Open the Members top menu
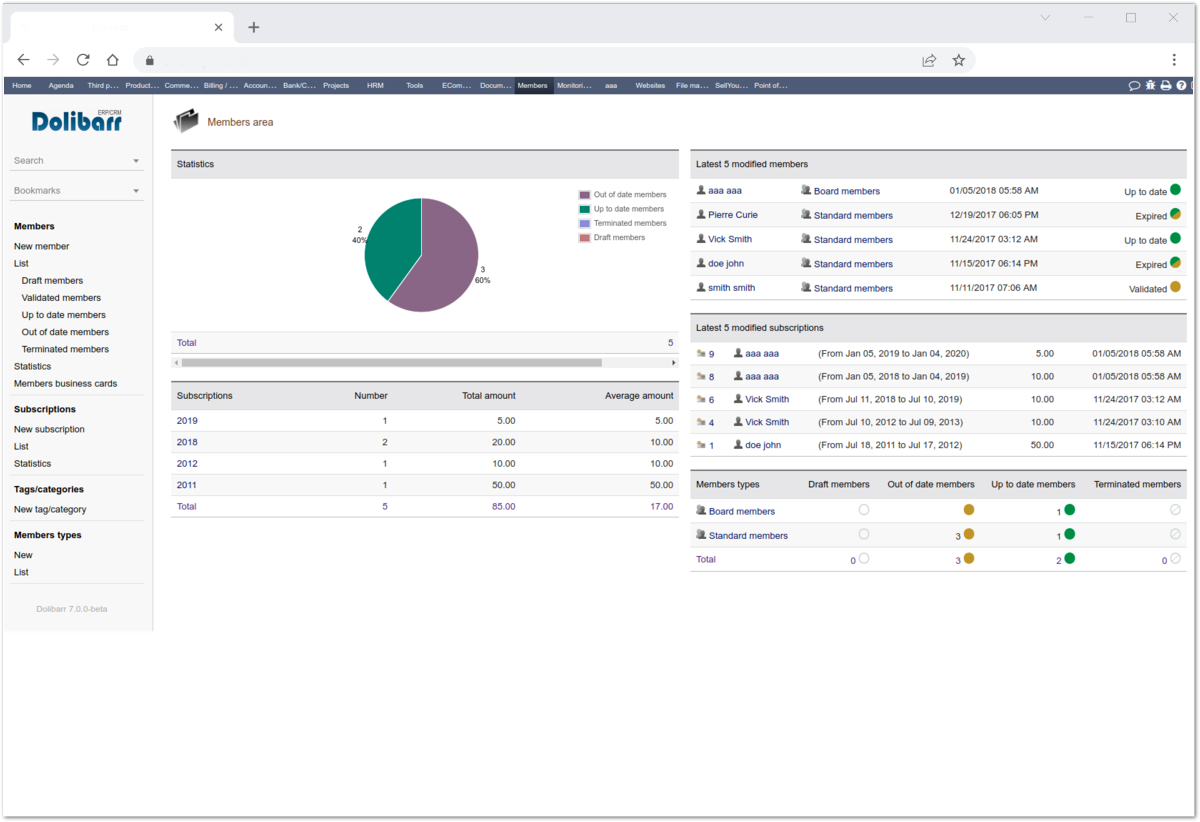1200x822 pixels. pyautogui.click(x=532, y=86)
